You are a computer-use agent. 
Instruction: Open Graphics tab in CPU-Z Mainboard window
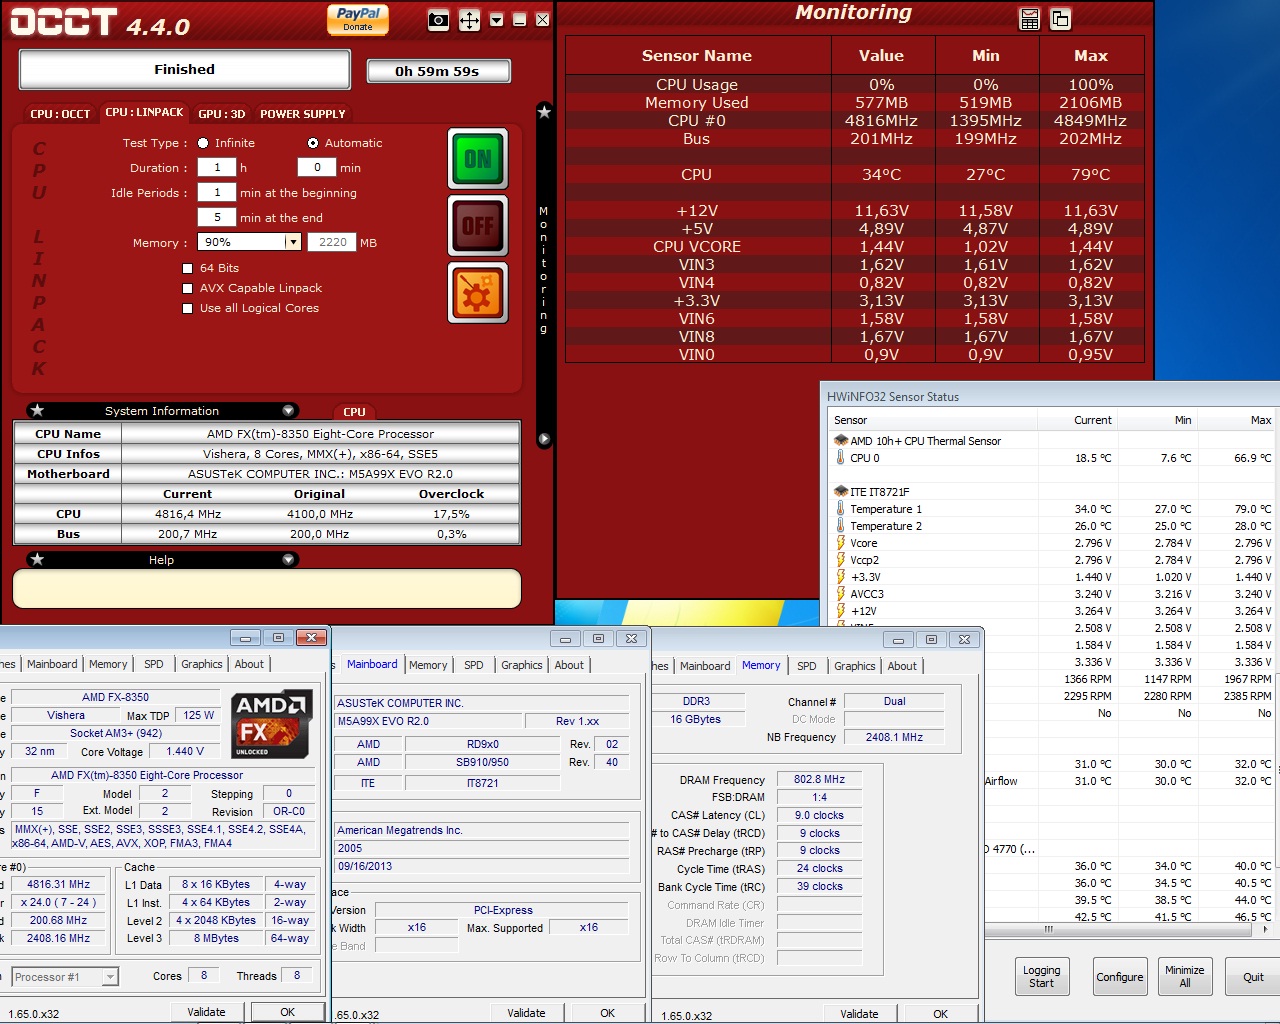521,665
